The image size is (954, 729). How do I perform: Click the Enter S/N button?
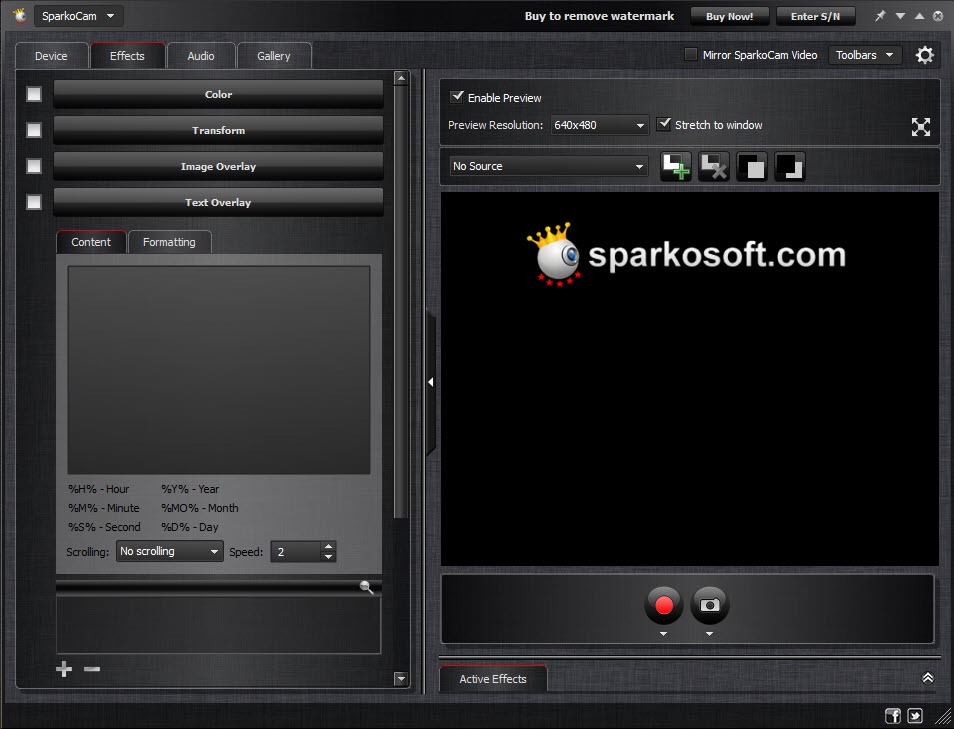pos(815,16)
